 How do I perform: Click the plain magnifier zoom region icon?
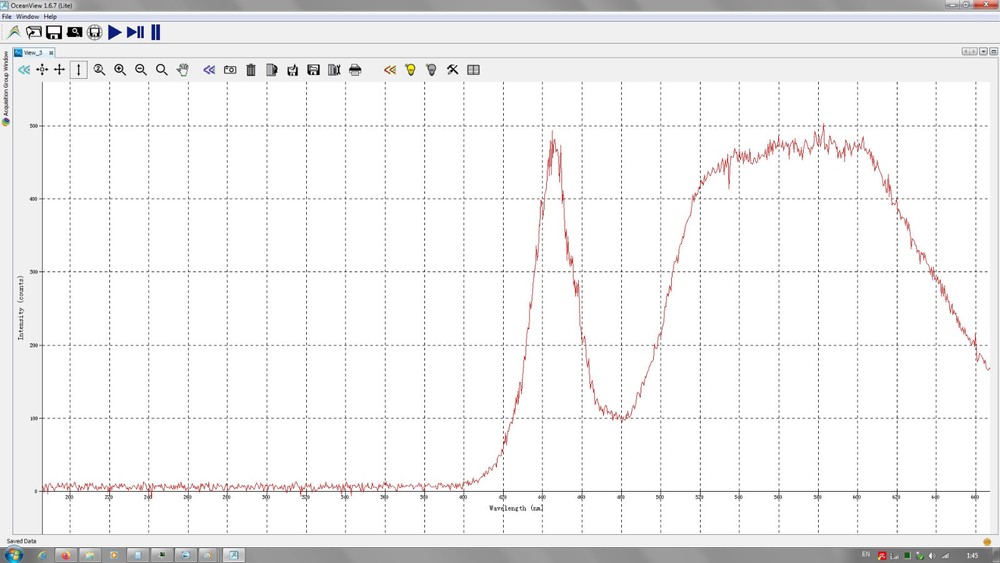coord(162,69)
